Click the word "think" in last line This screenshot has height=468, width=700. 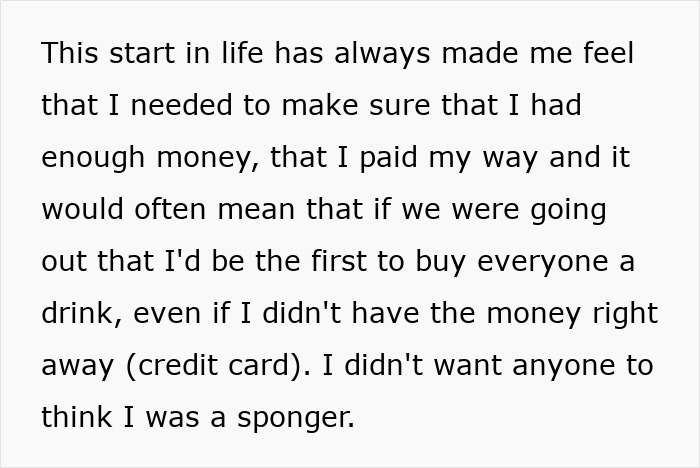pyautogui.click(x=76, y=418)
